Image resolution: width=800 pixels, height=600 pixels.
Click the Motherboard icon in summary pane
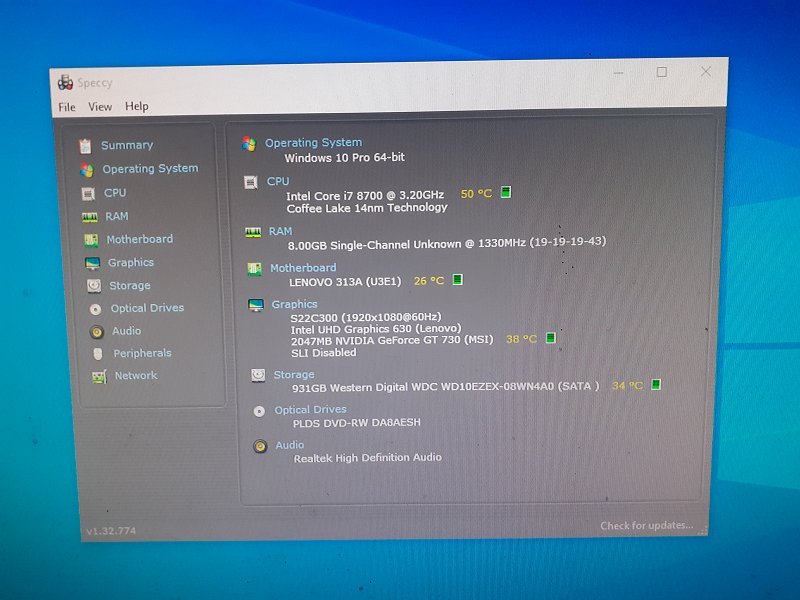point(255,269)
